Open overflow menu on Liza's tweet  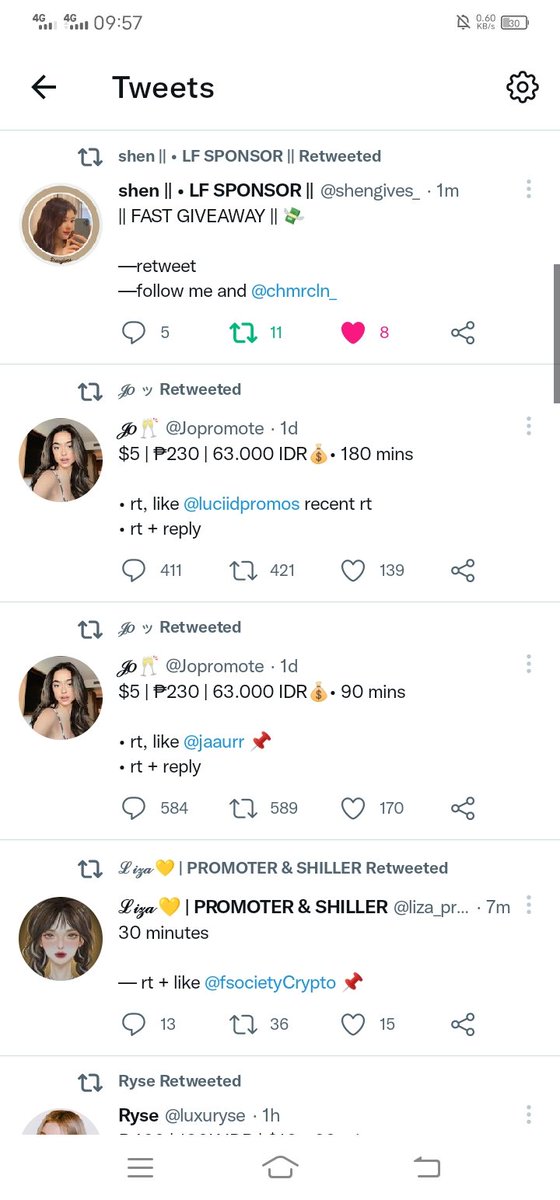pos(528,906)
